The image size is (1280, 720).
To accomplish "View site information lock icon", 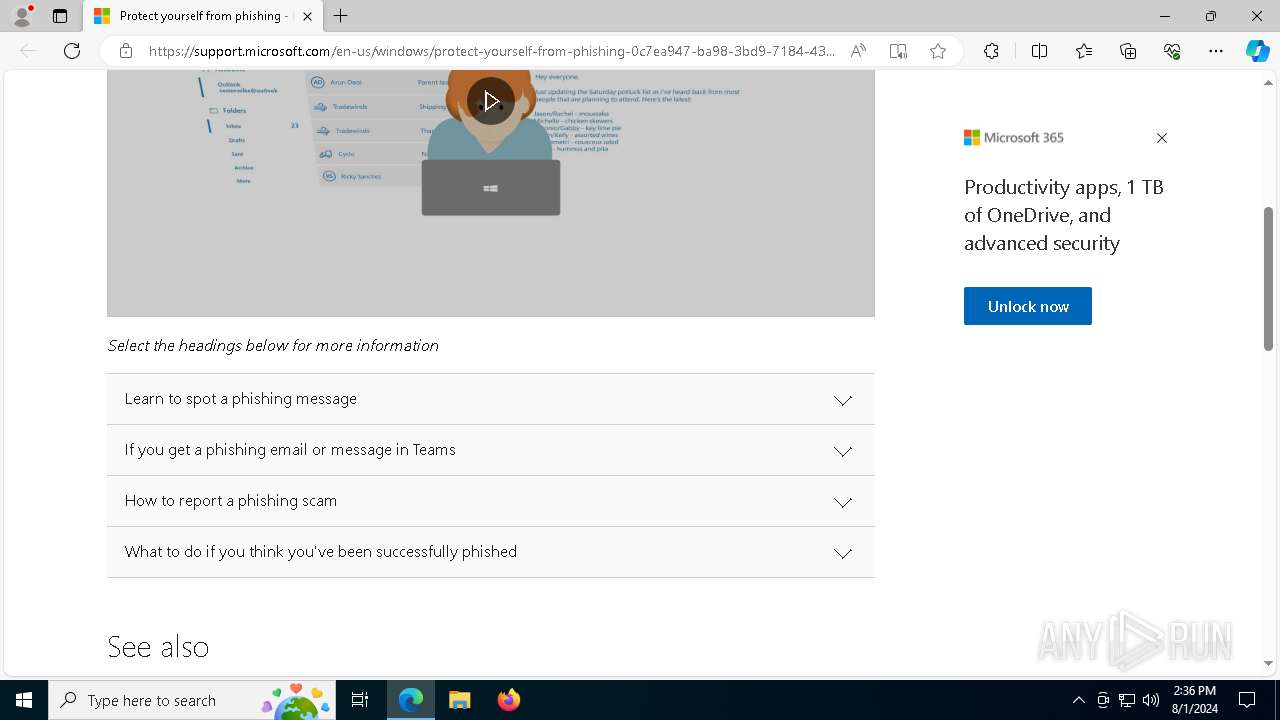I will [125, 51].
